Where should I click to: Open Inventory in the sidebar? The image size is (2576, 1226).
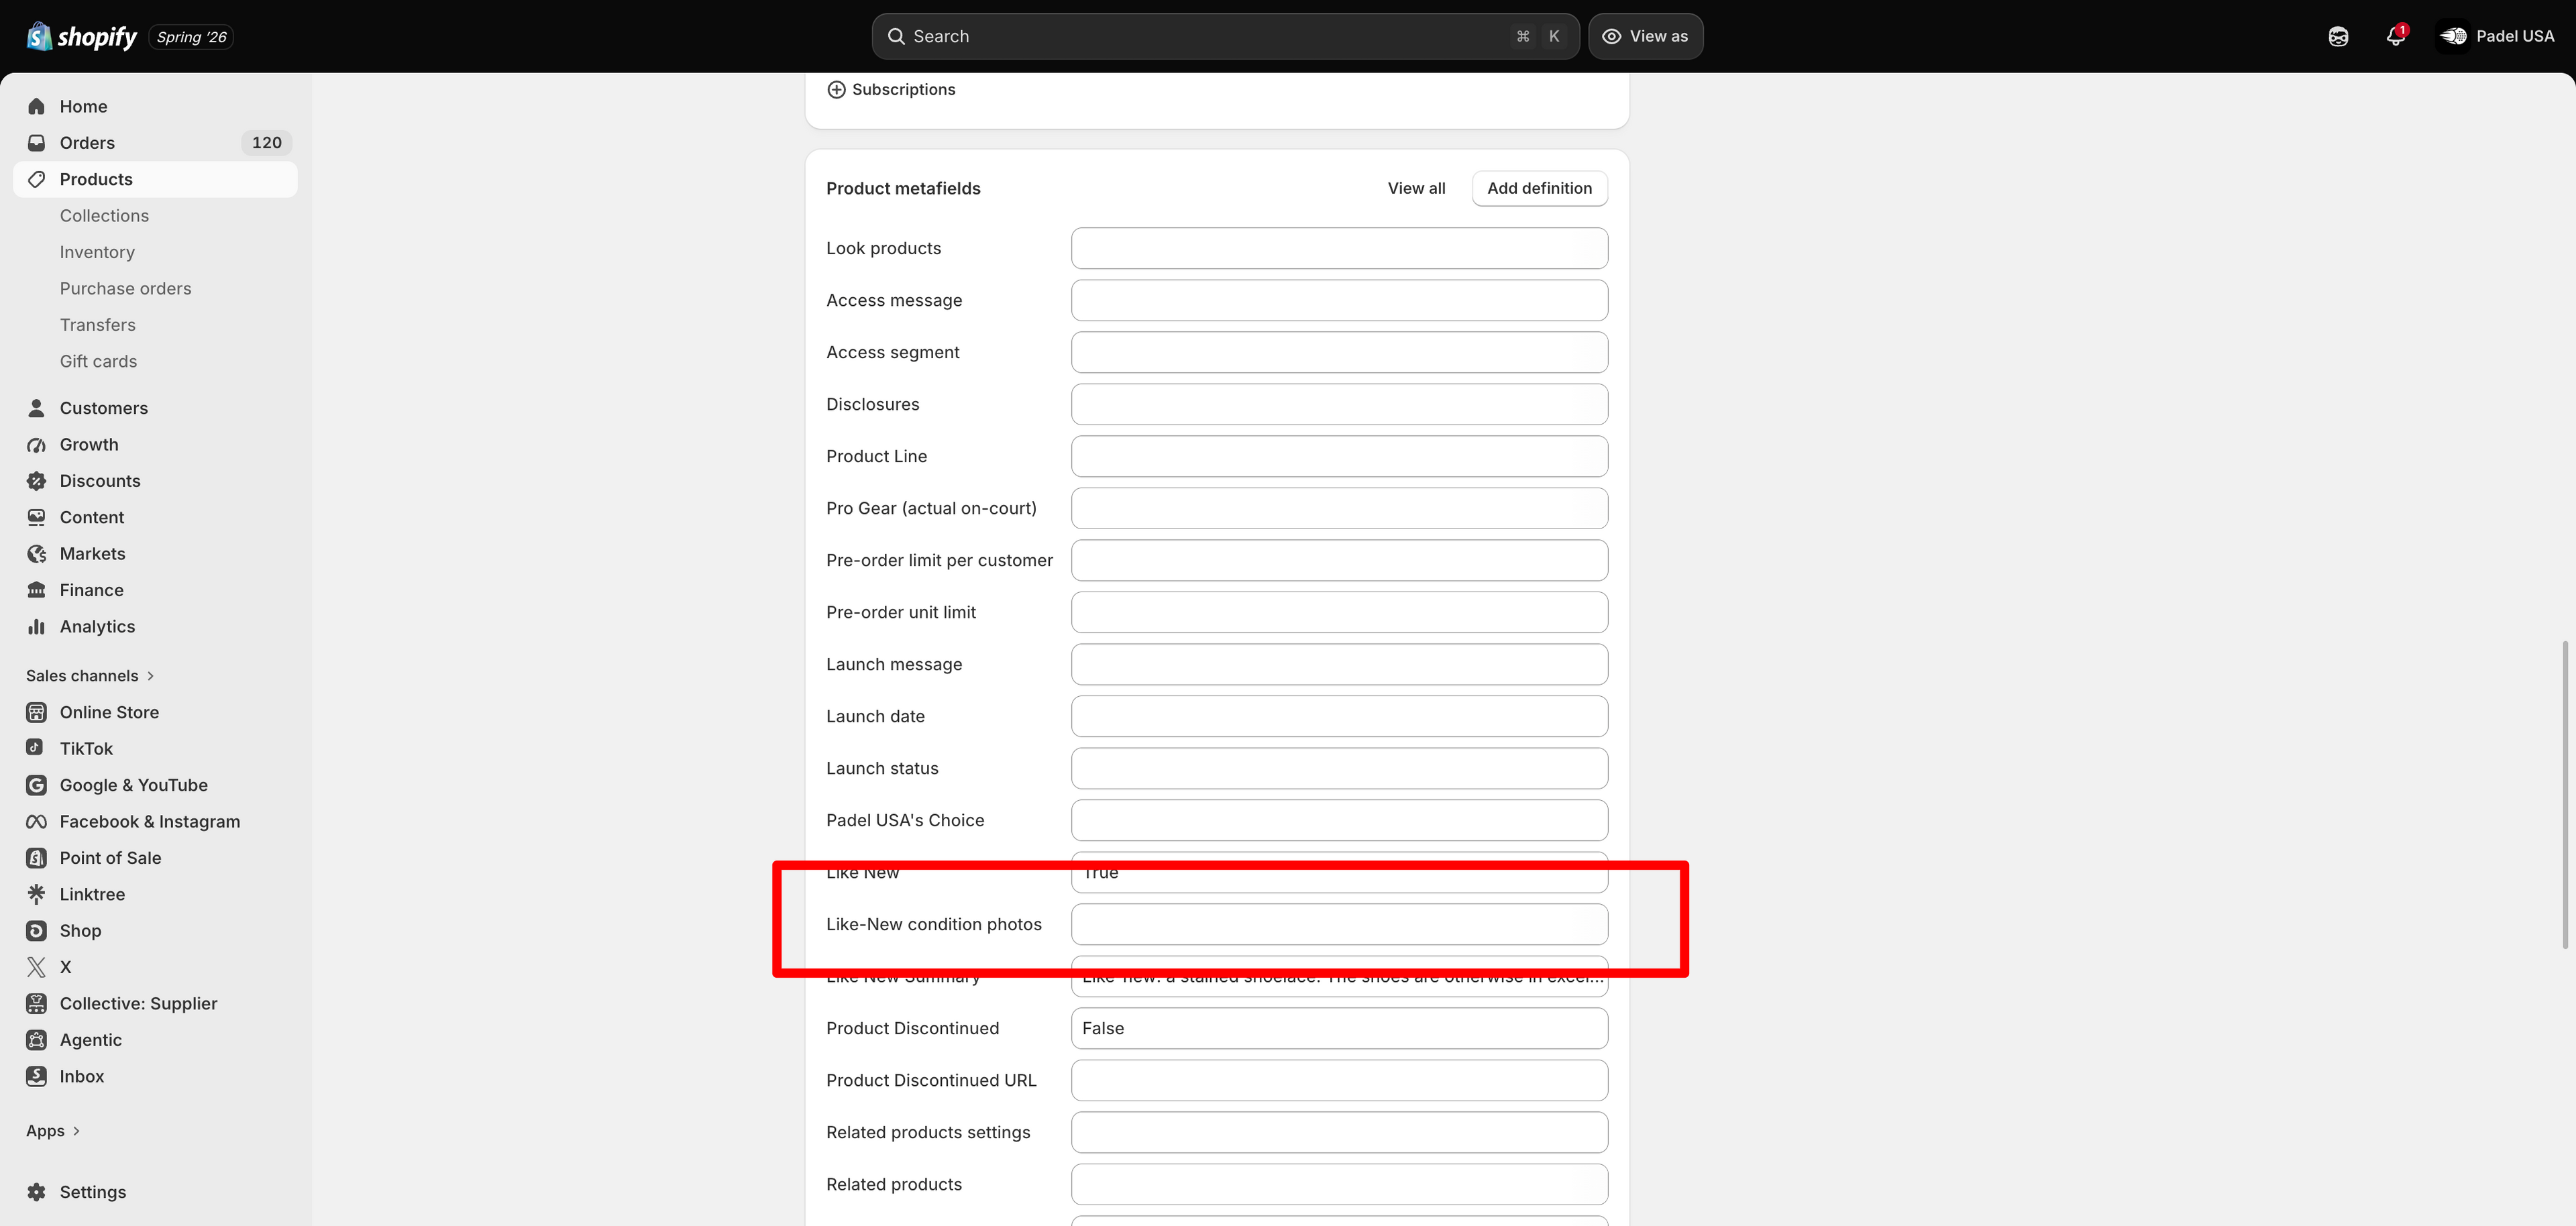click(x=97, y=252)
